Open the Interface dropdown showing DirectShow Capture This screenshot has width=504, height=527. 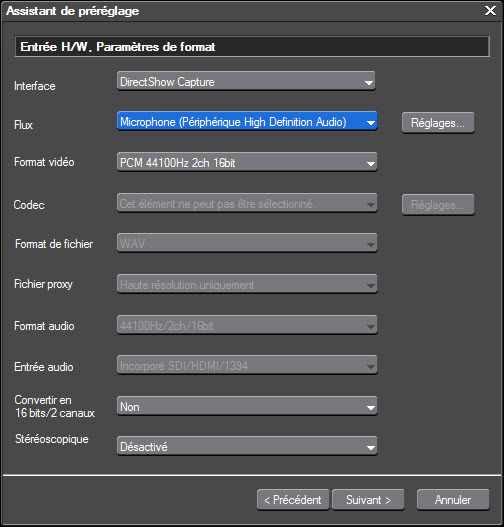(246, 81)
